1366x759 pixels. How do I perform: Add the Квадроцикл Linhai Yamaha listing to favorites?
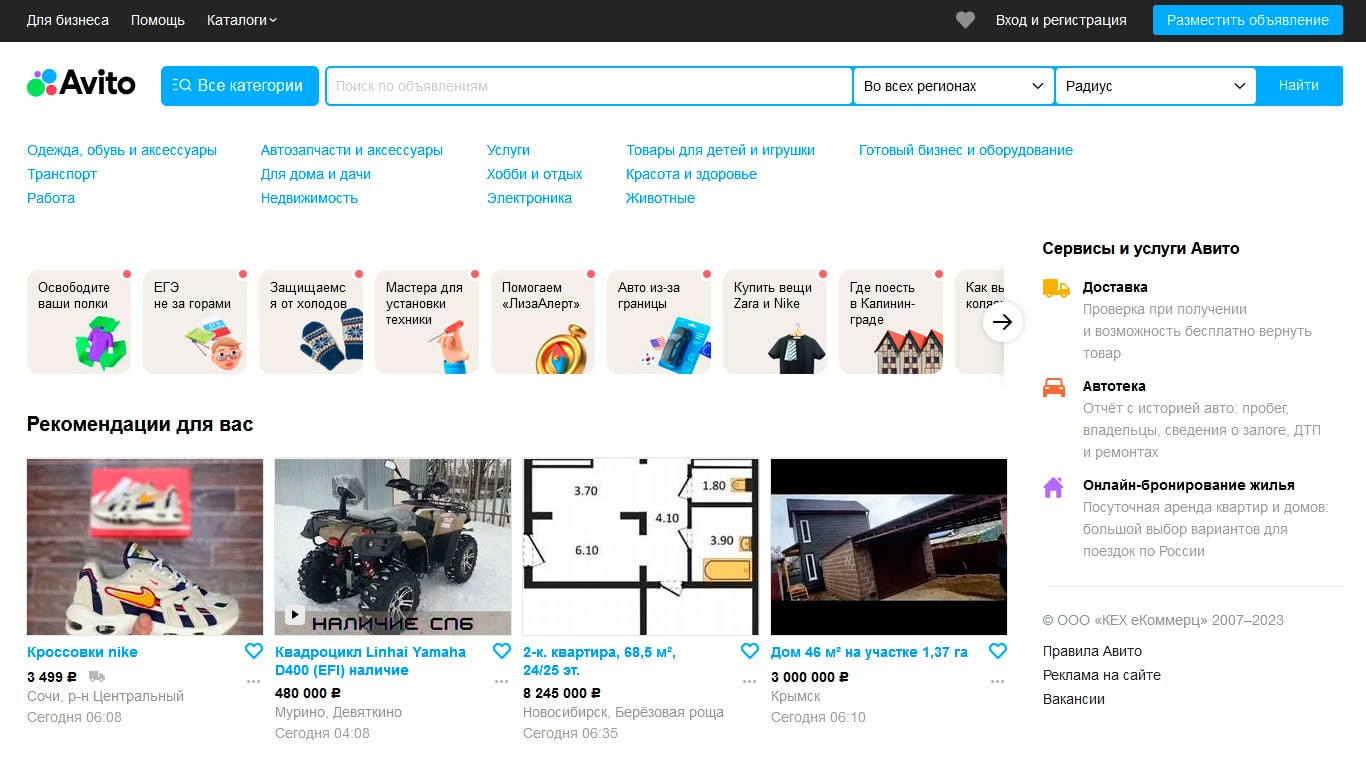click(502, 651)
